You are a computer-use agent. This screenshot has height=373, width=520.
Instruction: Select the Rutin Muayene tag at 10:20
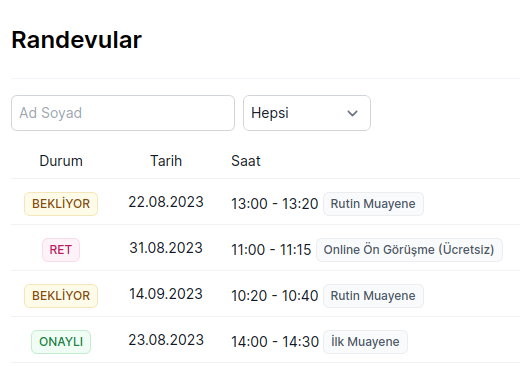coord(373,296)
